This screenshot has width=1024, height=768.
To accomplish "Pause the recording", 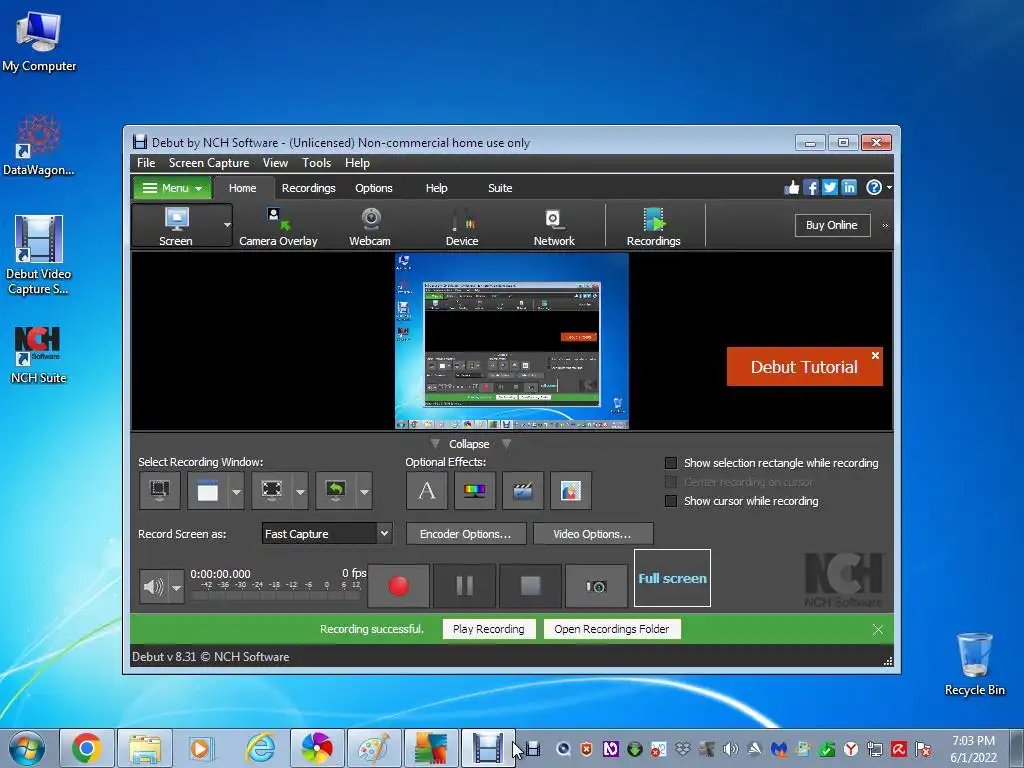I will point(464,586).
